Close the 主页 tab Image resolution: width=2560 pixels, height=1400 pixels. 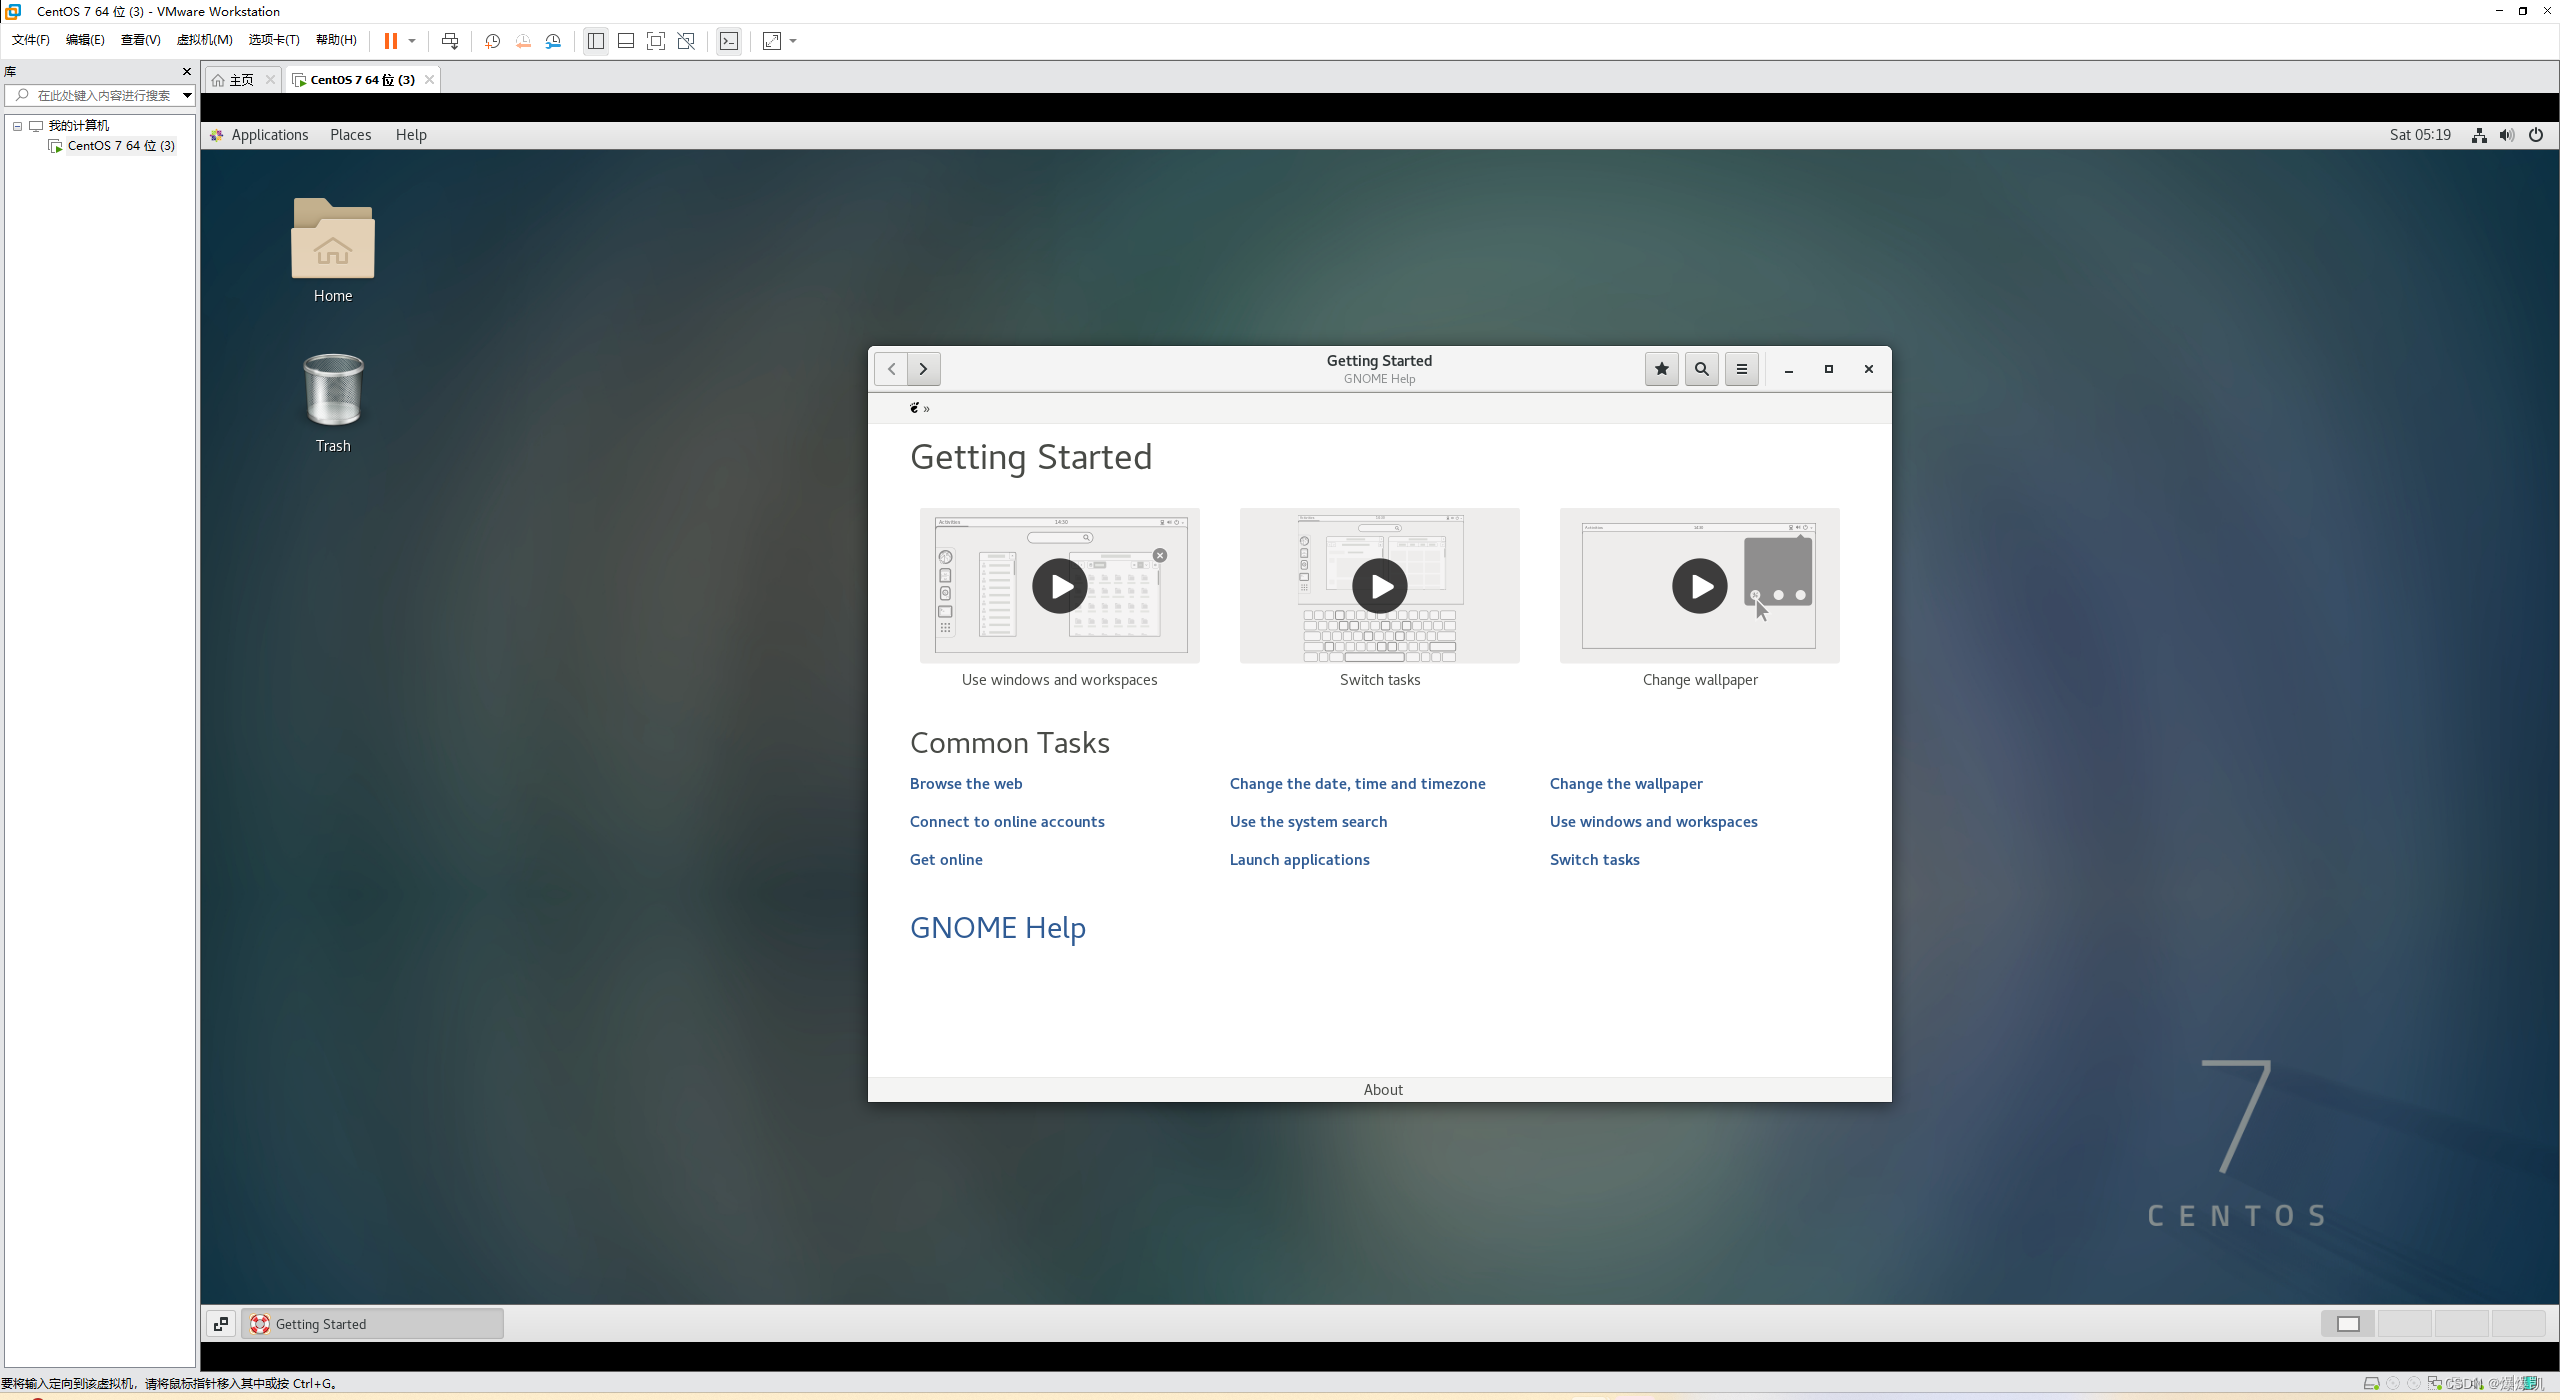270,80
